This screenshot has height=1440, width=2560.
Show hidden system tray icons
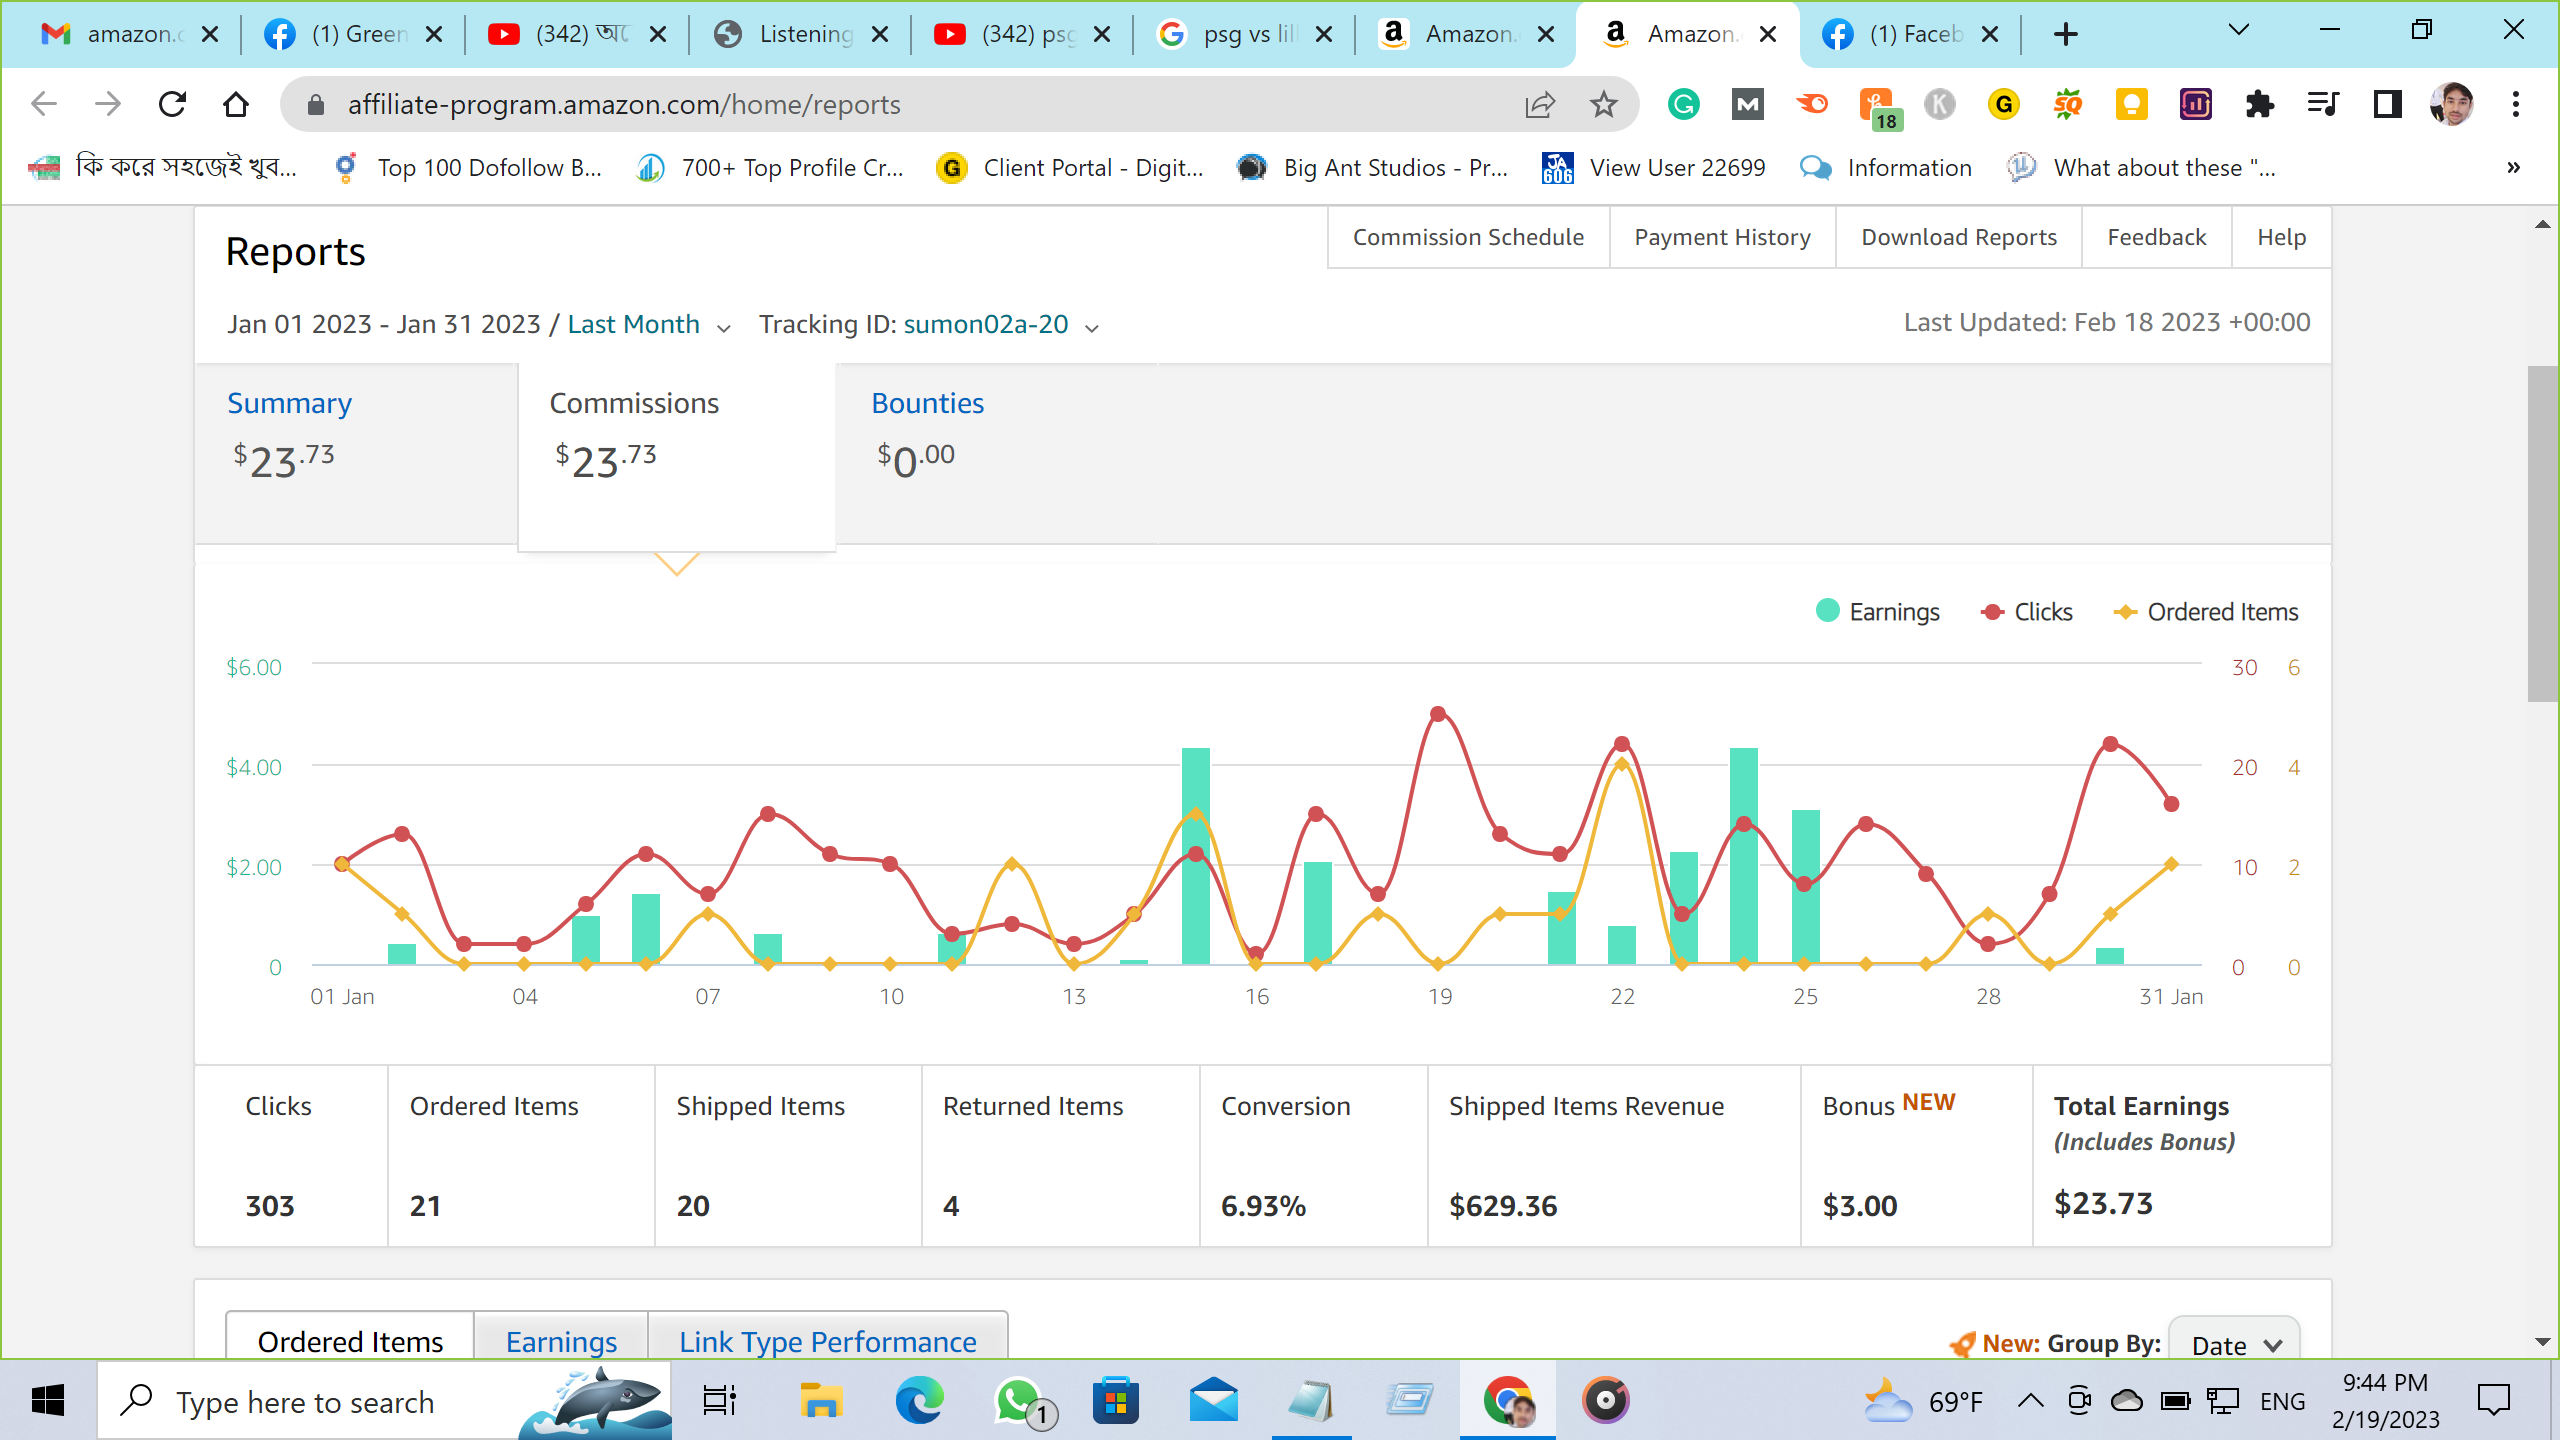coord(2030,1402)
